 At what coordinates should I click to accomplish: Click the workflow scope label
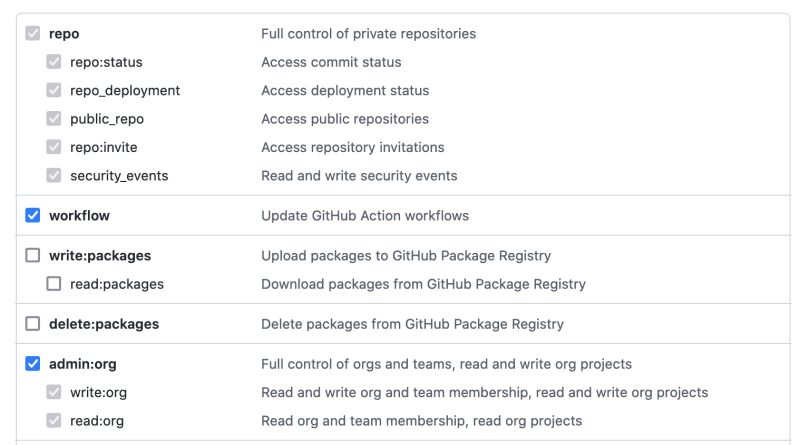tap(79, 215)
